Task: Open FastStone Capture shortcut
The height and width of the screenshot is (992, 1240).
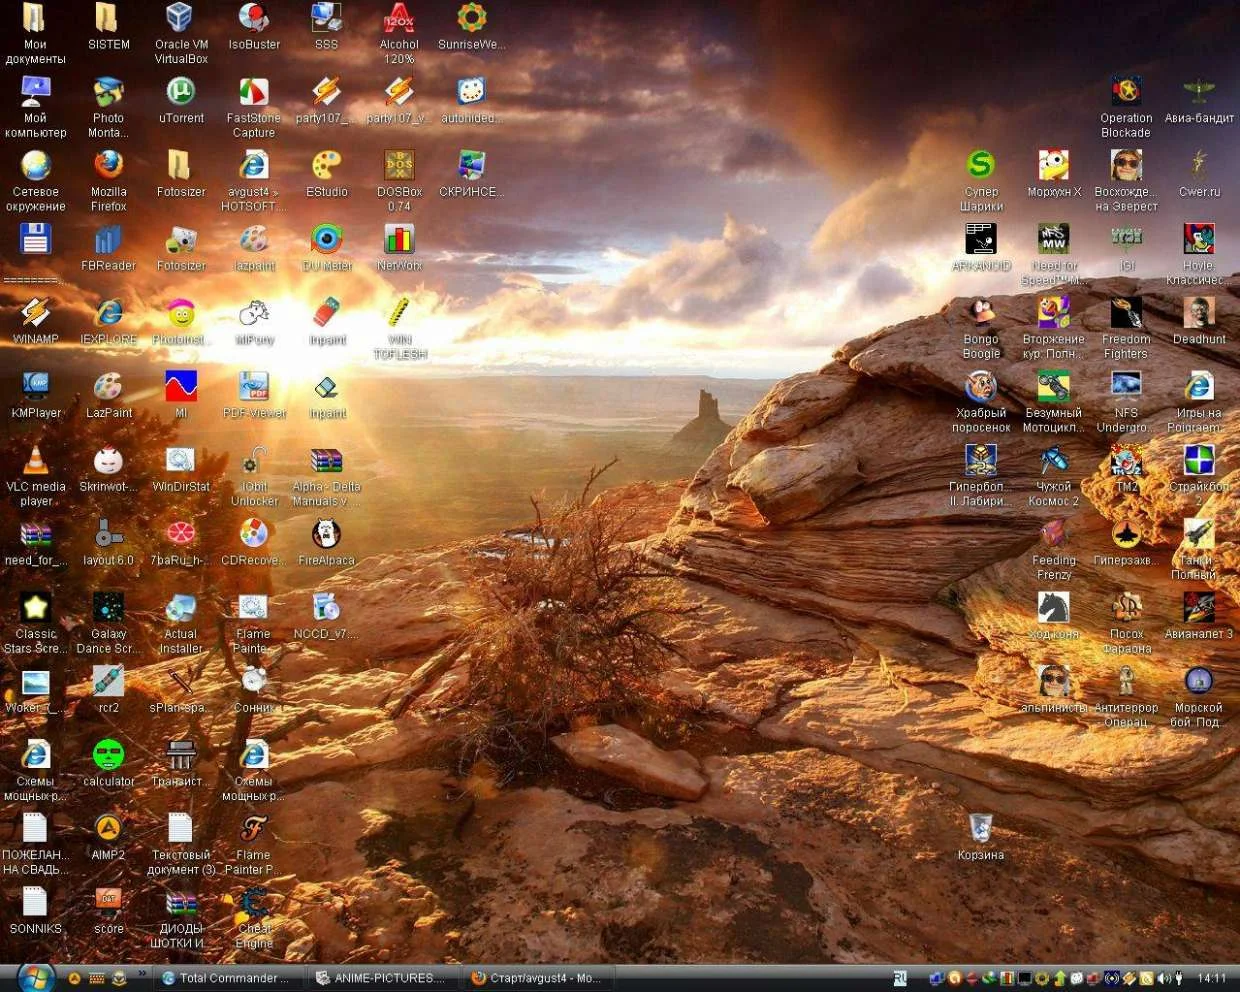Action: click(x=254, y=107)
